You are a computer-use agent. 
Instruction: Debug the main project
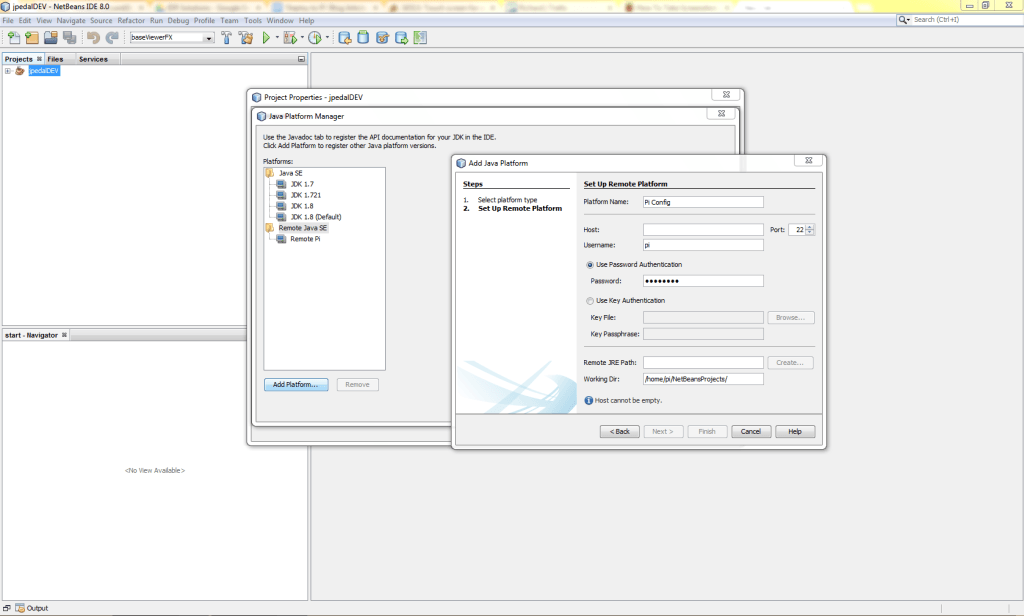point(288,37)
